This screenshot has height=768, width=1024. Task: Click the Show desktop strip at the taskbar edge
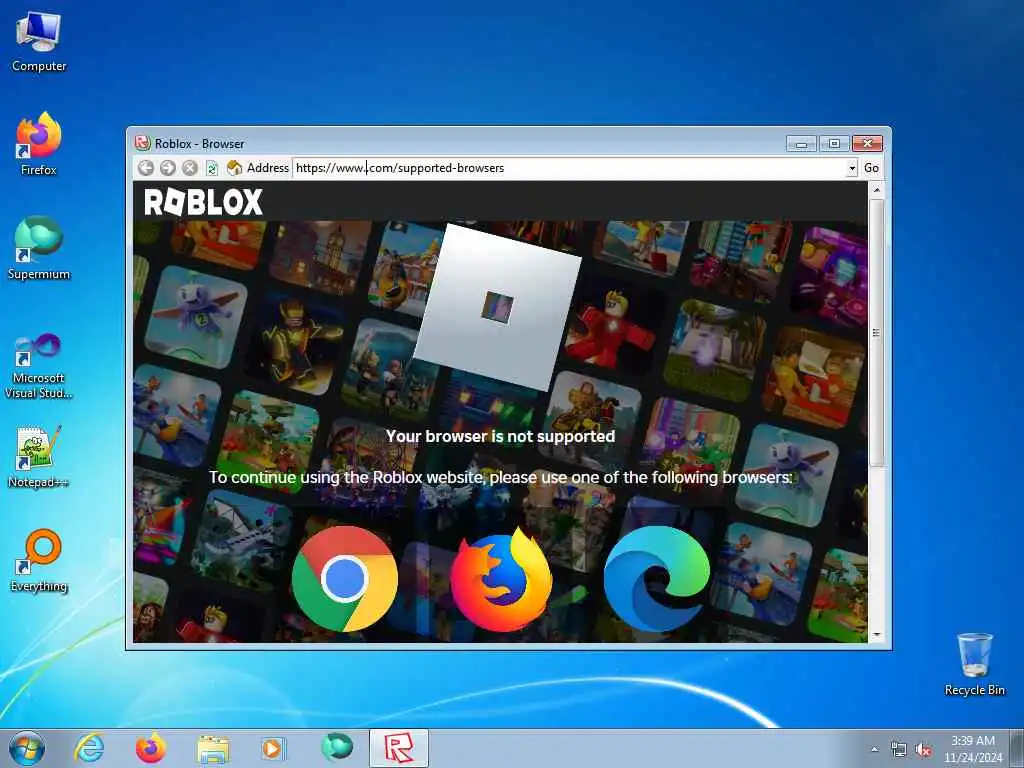pos(1017,748)
